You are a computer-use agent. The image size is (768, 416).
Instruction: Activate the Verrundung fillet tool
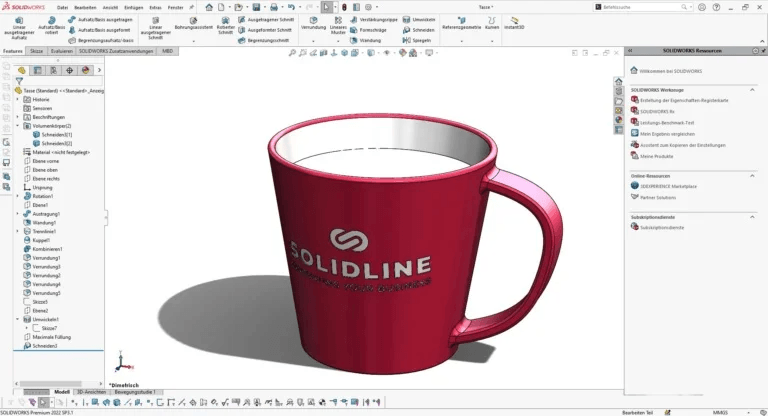coord(313,24)
